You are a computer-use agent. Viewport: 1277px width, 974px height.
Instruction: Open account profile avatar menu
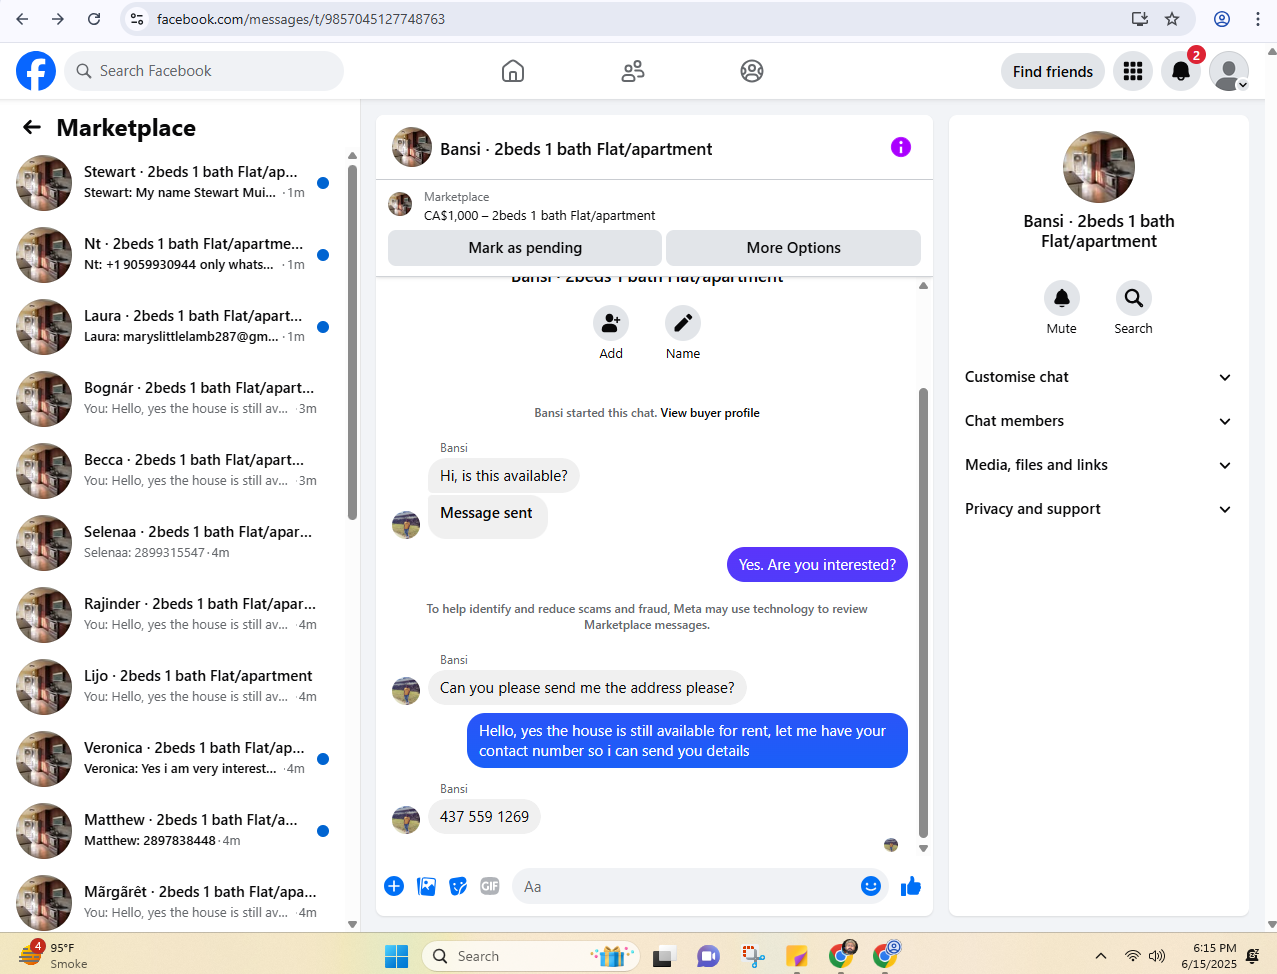coord(1229,71)
